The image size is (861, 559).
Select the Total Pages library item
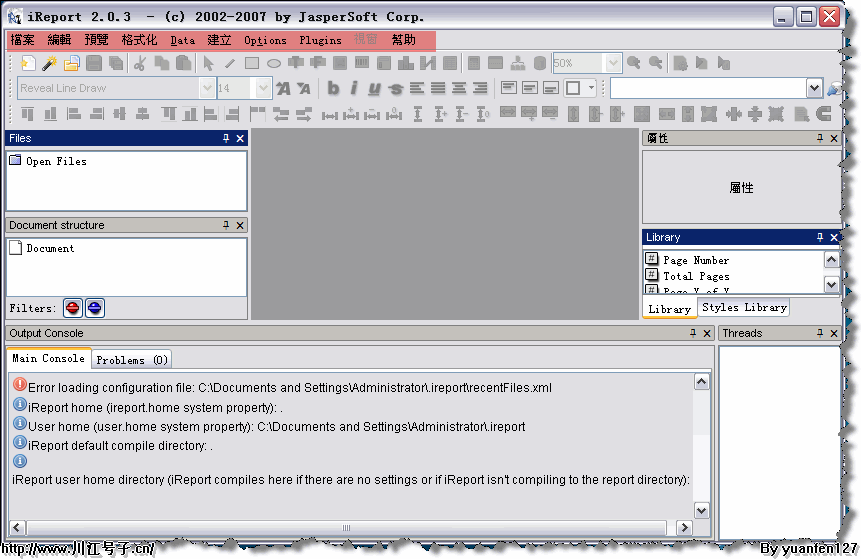coord(687,276)
